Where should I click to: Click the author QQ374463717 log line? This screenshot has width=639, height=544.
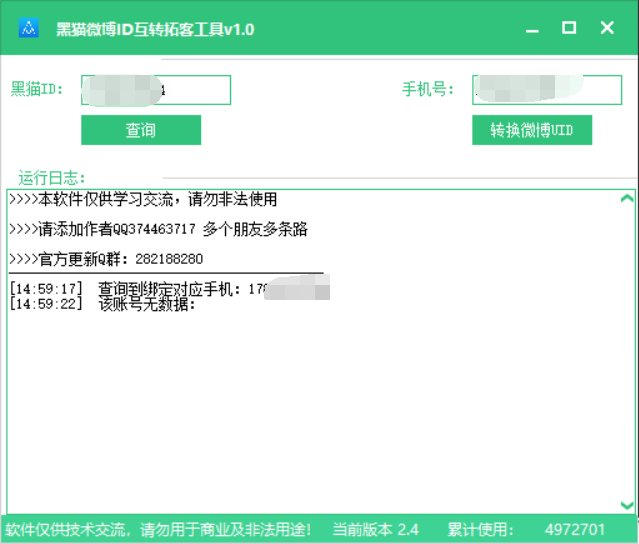coord(158,230)
